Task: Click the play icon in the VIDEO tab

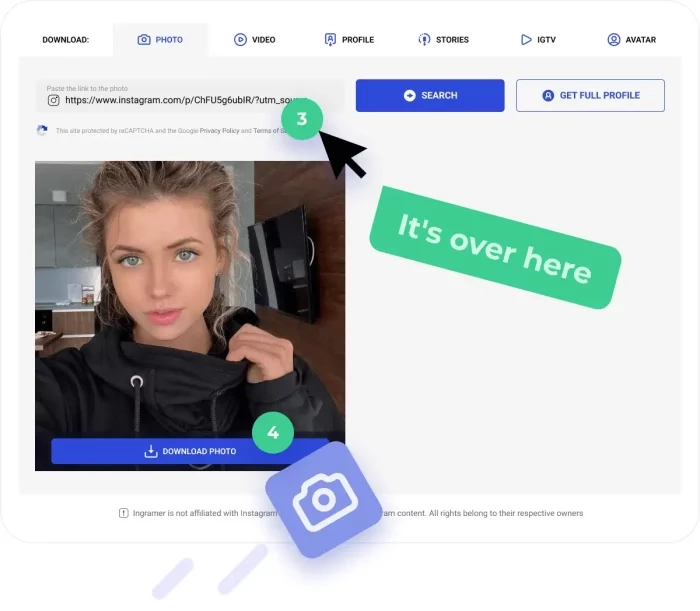Action: (240, 40)
